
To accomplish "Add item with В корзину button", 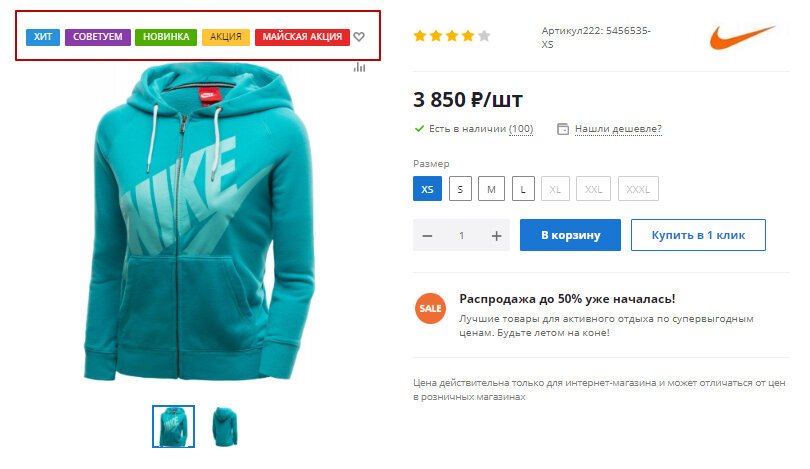I will (570, 235).
